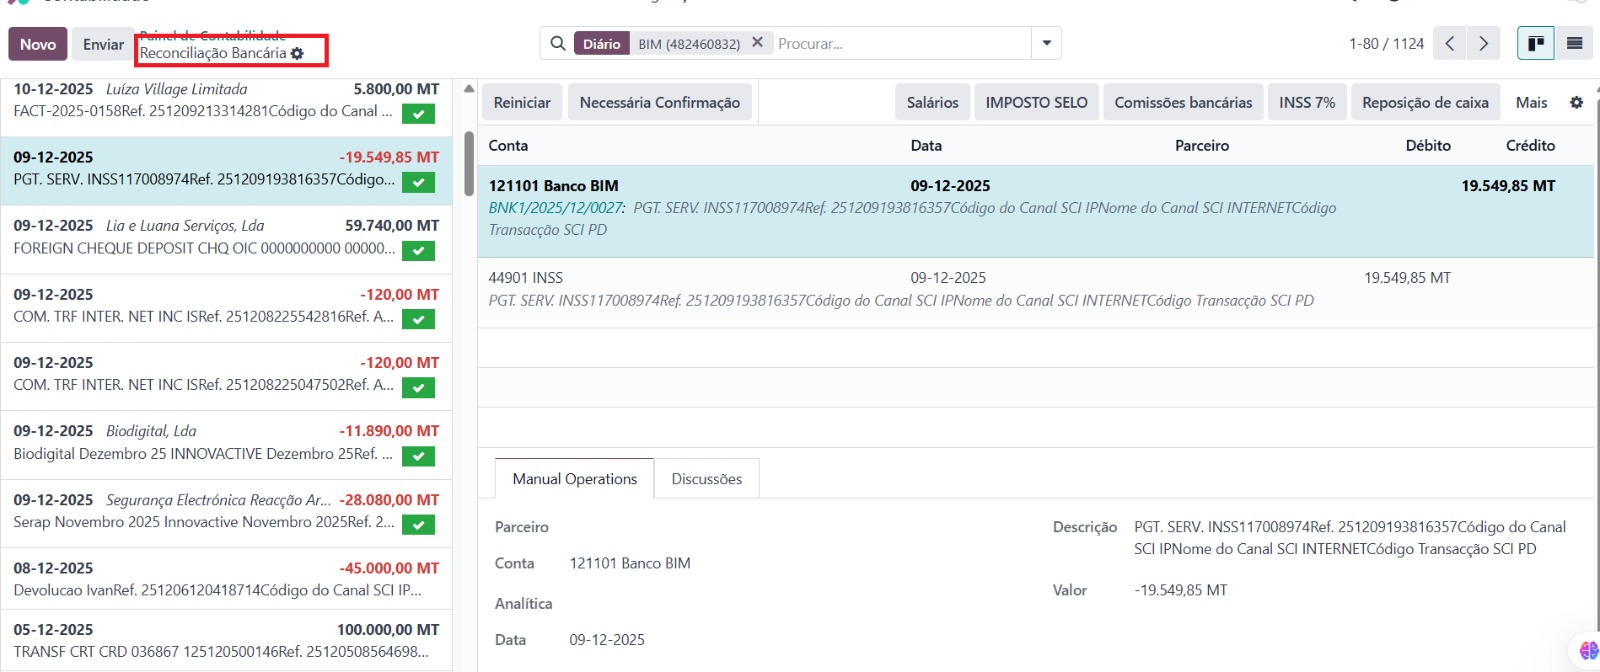Screen dimensions: 1600x672
Task: Click the search magnifier icon
Action: (x=557, y=44)
